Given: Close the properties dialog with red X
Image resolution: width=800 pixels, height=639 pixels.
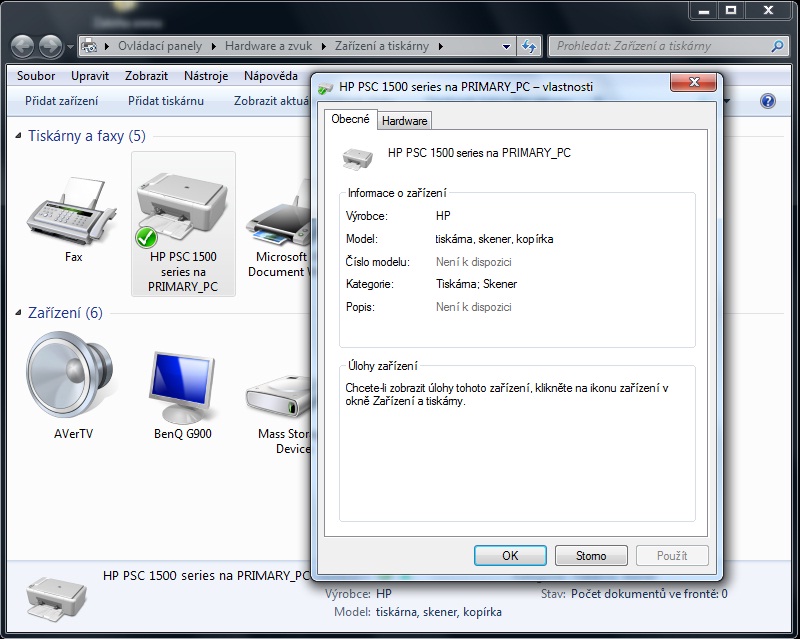Looking at the screenshot, I should point(693,82).
